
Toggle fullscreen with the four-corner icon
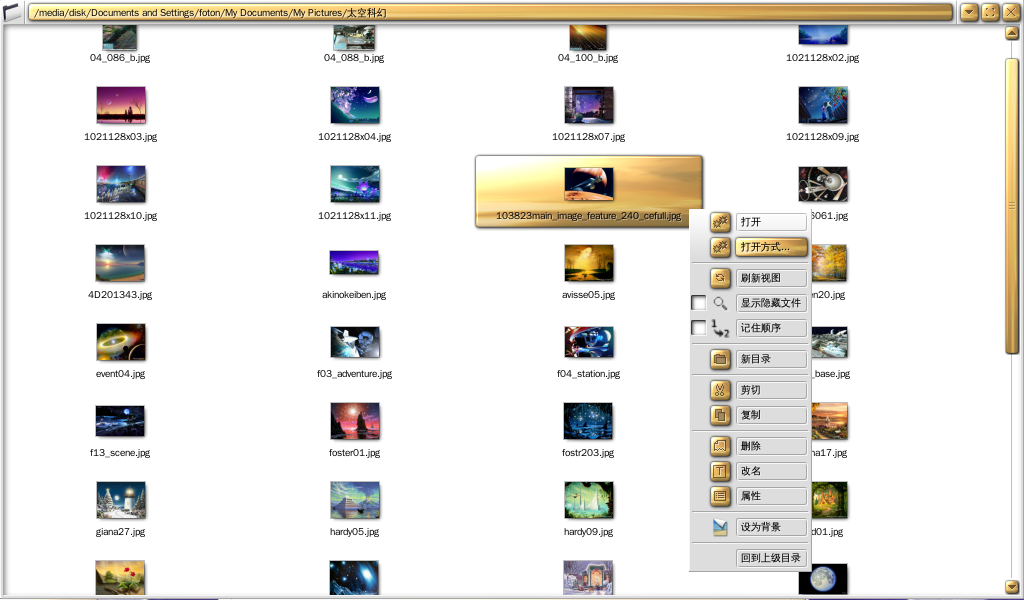990,12
